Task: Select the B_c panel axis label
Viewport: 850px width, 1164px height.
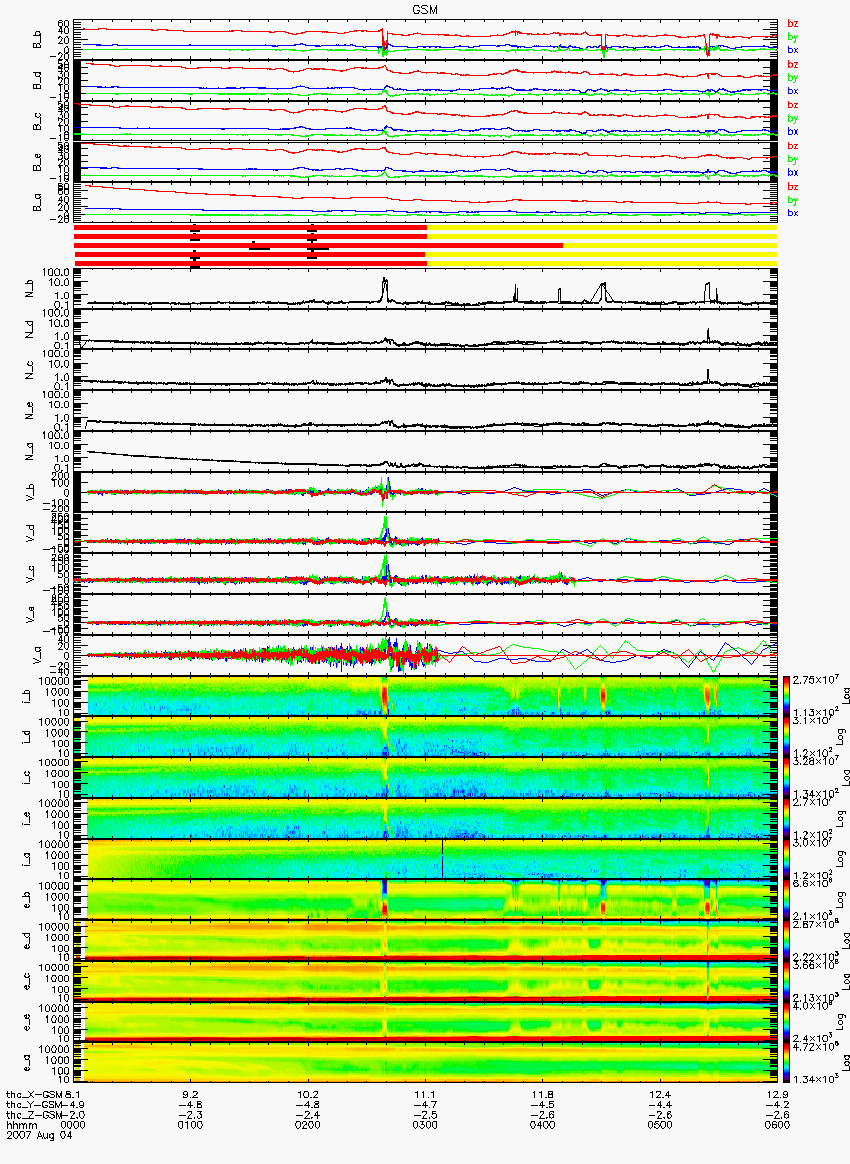Action: coord(37,121)
